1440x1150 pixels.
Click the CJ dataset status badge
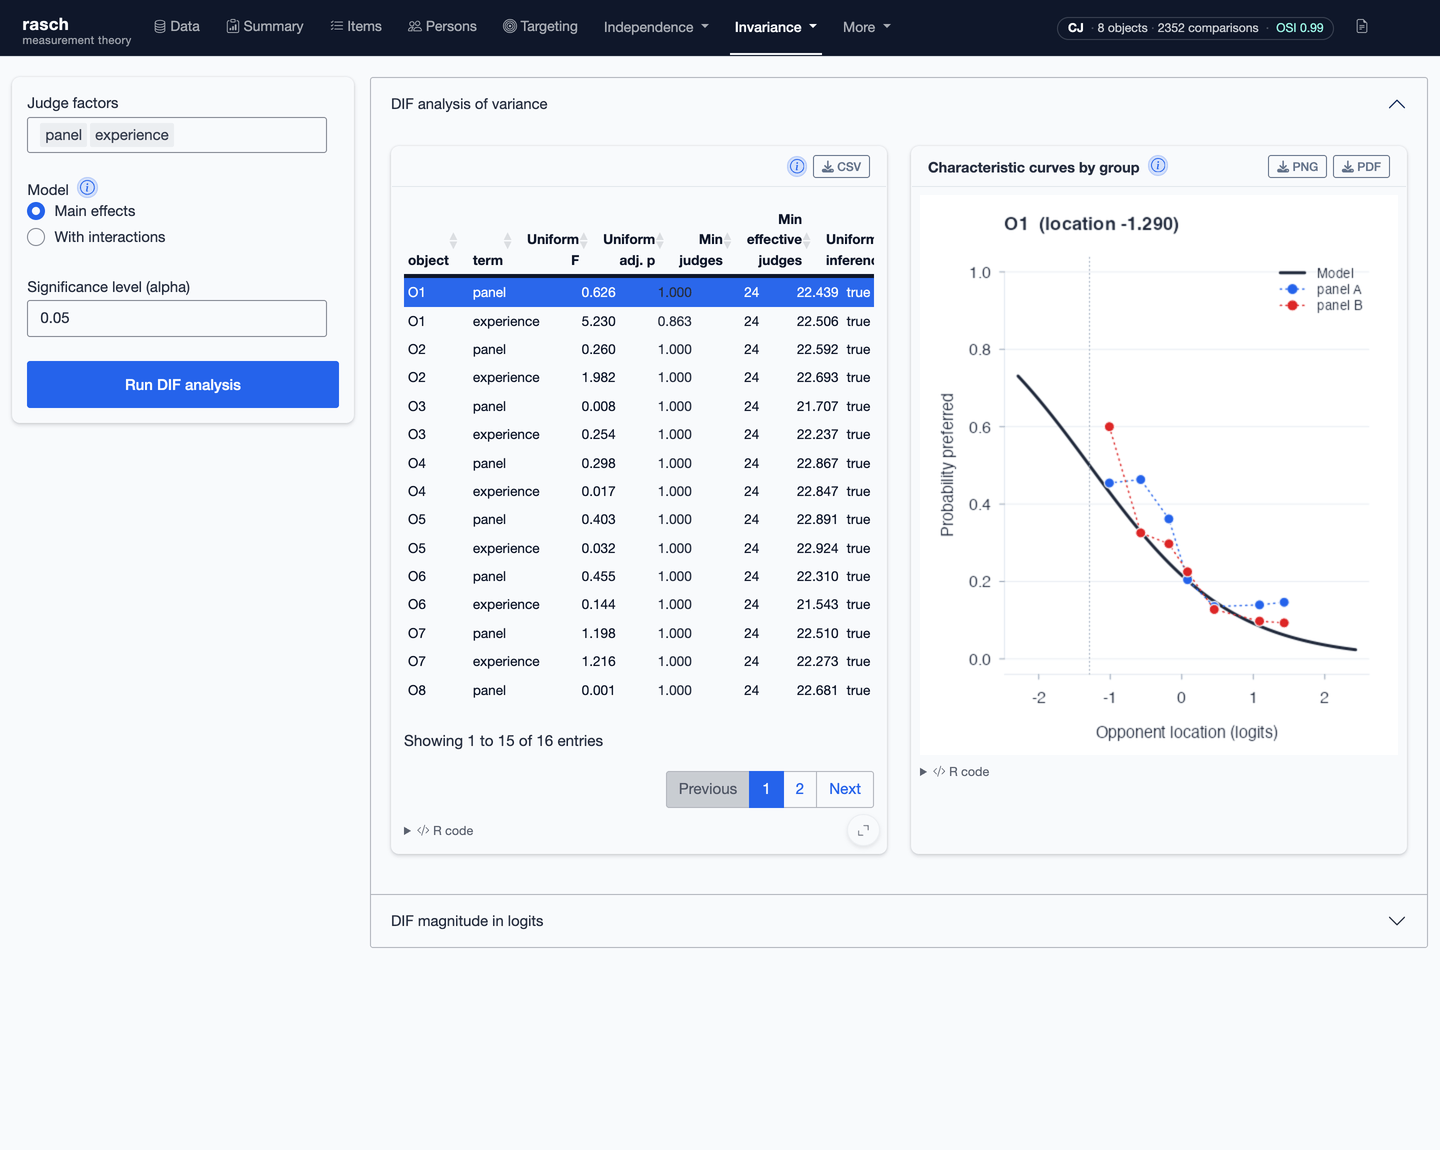(x=1195, y=28)
